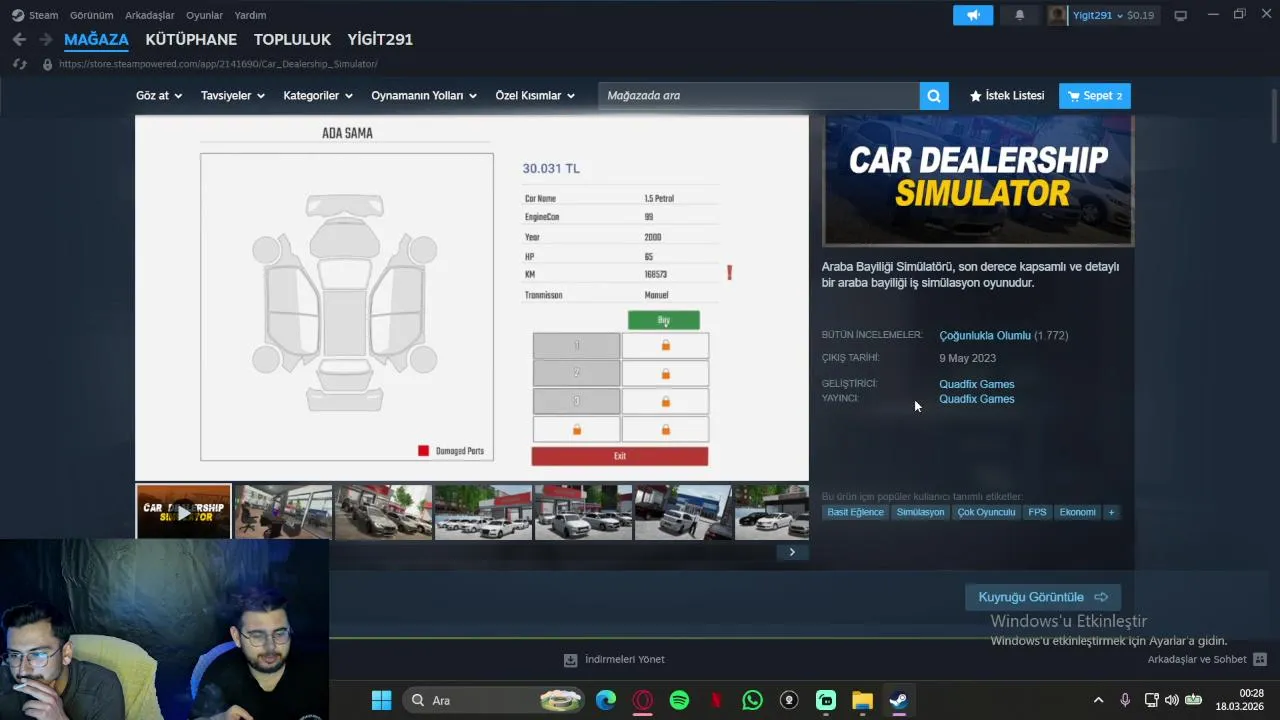The height and width of the screenshot is (720, 1280).
Task: Open the Çoğunlukla Olumlu reviews link
Action: click(984, 336)
